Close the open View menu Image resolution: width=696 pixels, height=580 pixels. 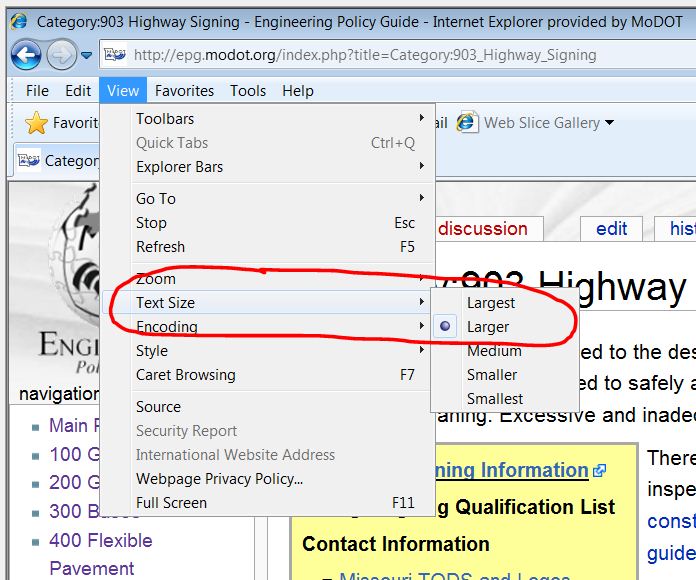(x=123, y=91)
